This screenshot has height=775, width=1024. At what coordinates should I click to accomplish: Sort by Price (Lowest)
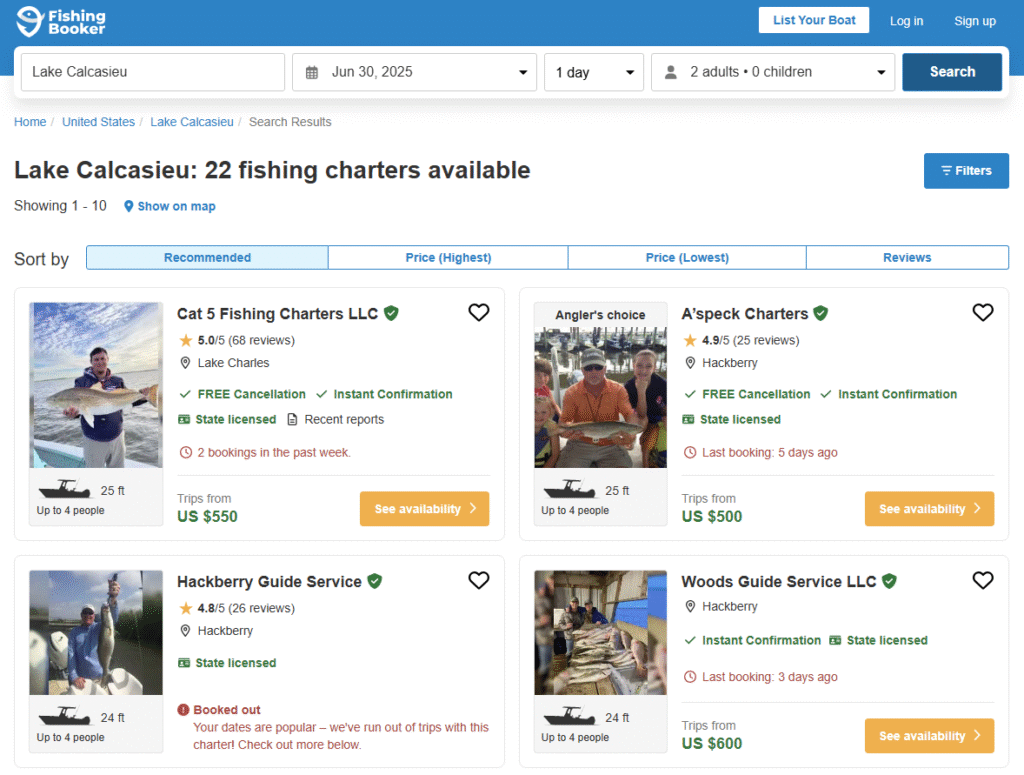(687, 257)
